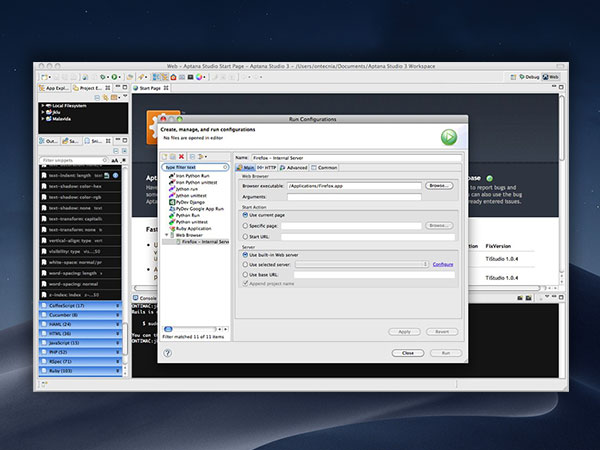Click the black terminal icon in Aptana toolbar
The width and height of the screenshot is (600, 450).
[x=190, y=77]
